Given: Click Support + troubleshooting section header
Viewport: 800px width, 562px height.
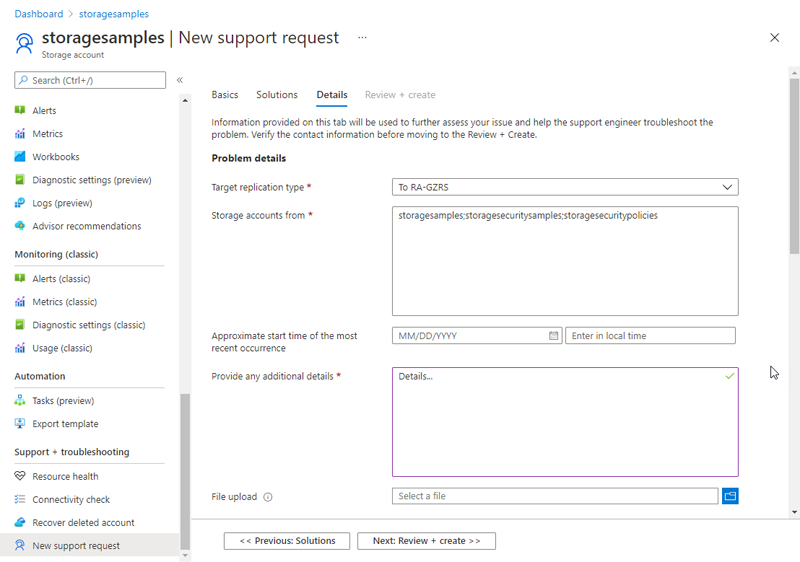Looking at the screenshot, I should [72, 452].
